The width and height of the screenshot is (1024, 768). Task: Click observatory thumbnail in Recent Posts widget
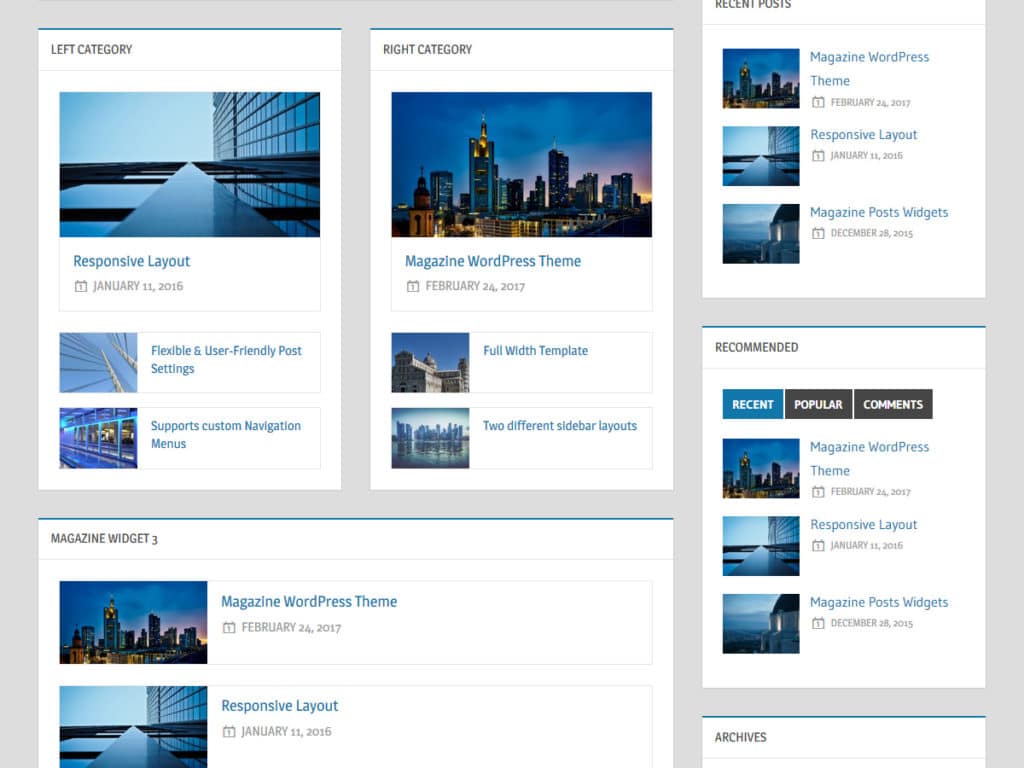[761, 234]
